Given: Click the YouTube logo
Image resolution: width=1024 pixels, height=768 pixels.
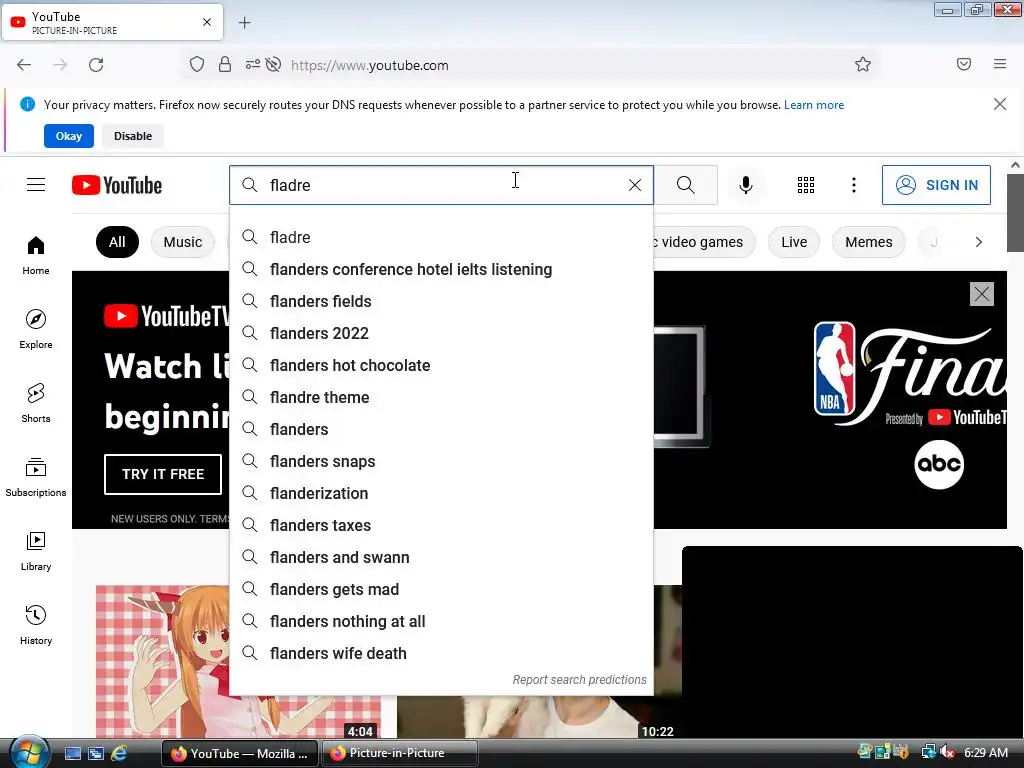Looking at the screenshot, I should pyautogui.click(x=117, y=185).
